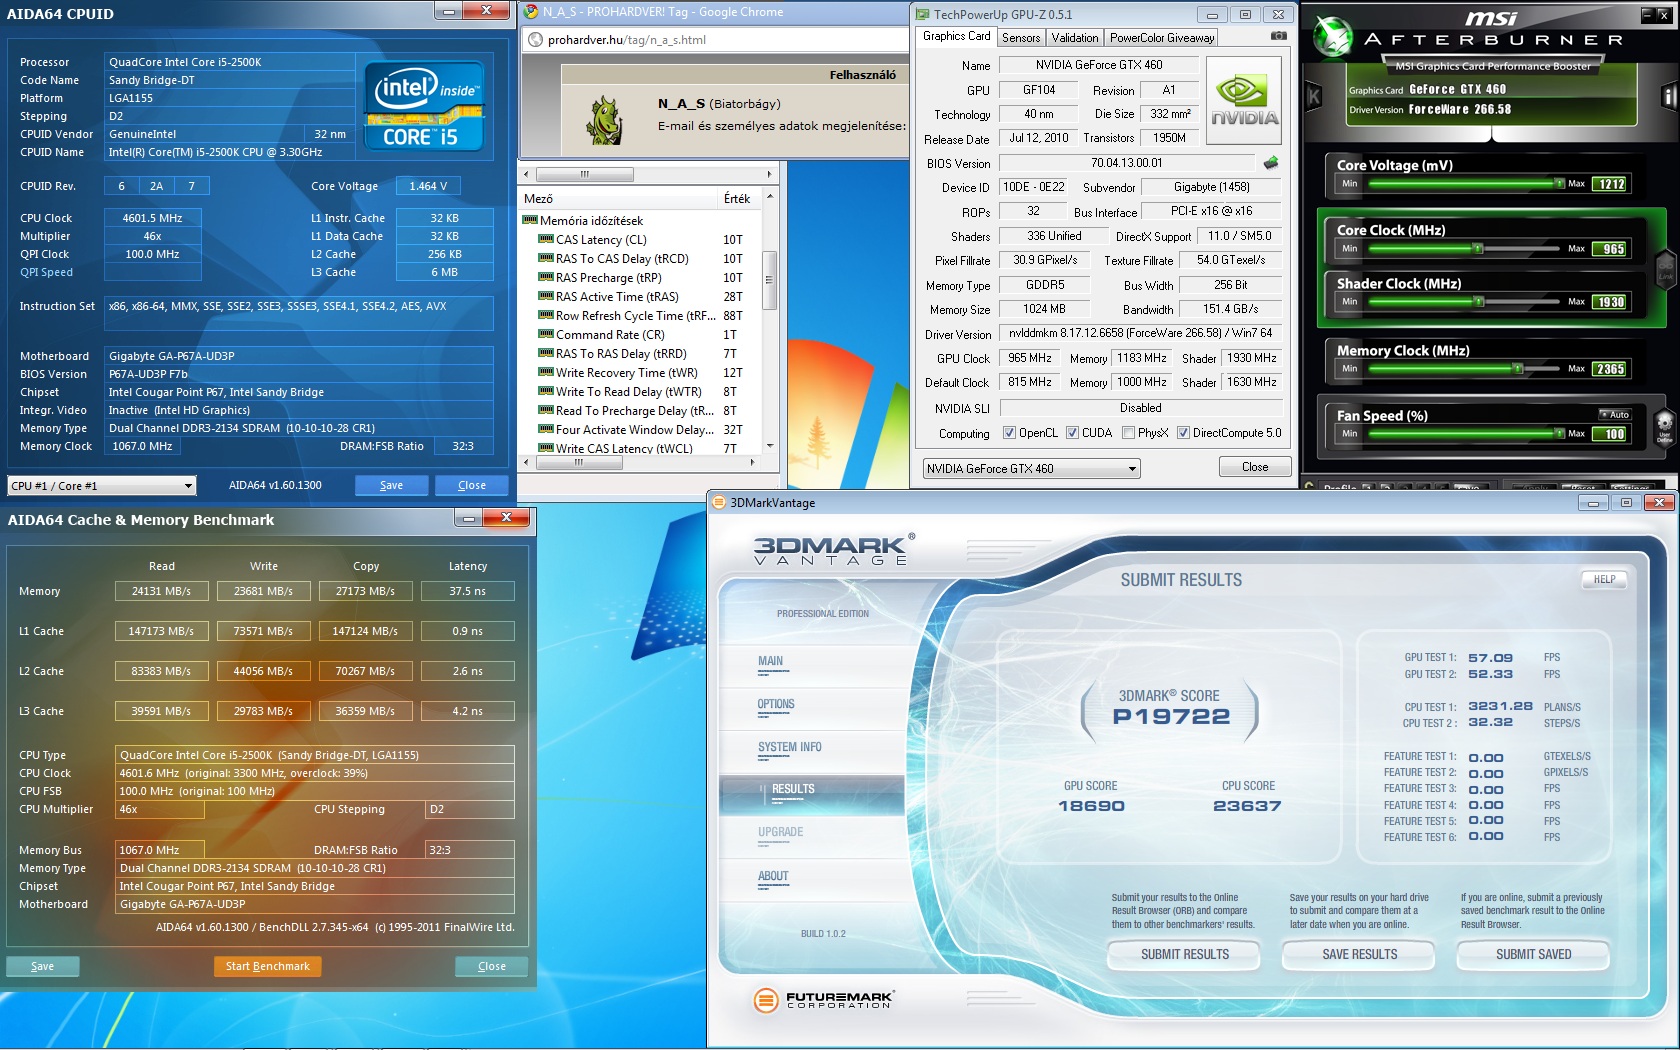Adjust the Core Voltage slider handle
Image resolution: width=1680 pixels, height=1050 pixels.
[x=1559, y=184]
